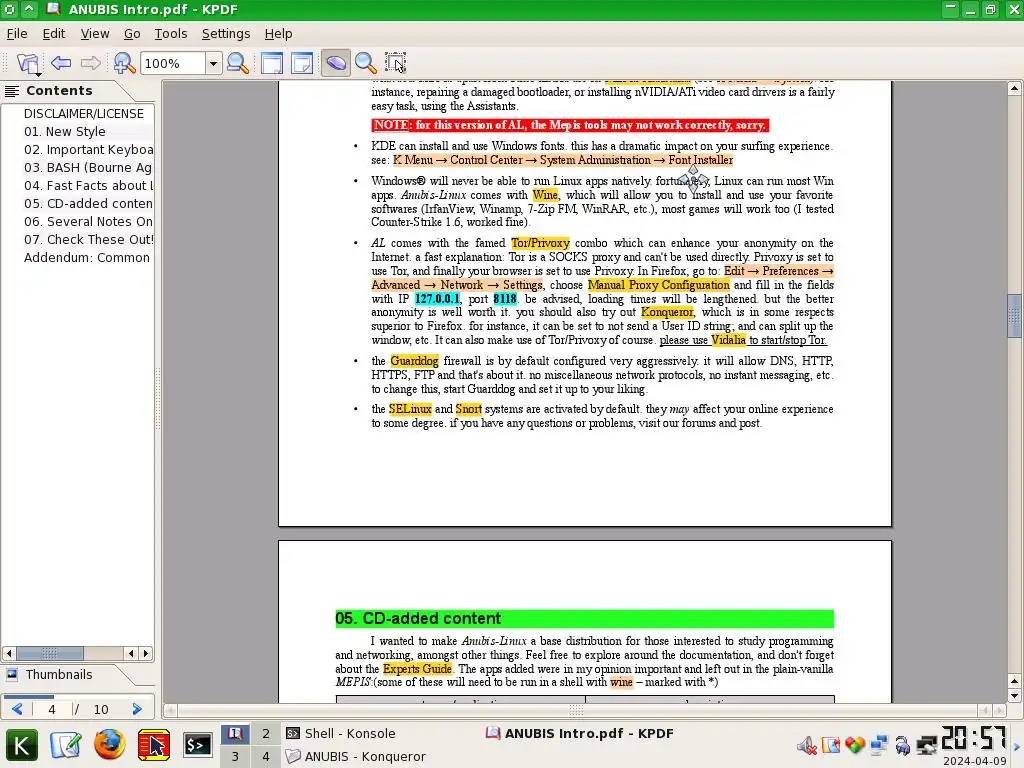Viewport: 1024px width, 768px height.
Task: Open network computers tray icon
Action: (x=879, y=745)
